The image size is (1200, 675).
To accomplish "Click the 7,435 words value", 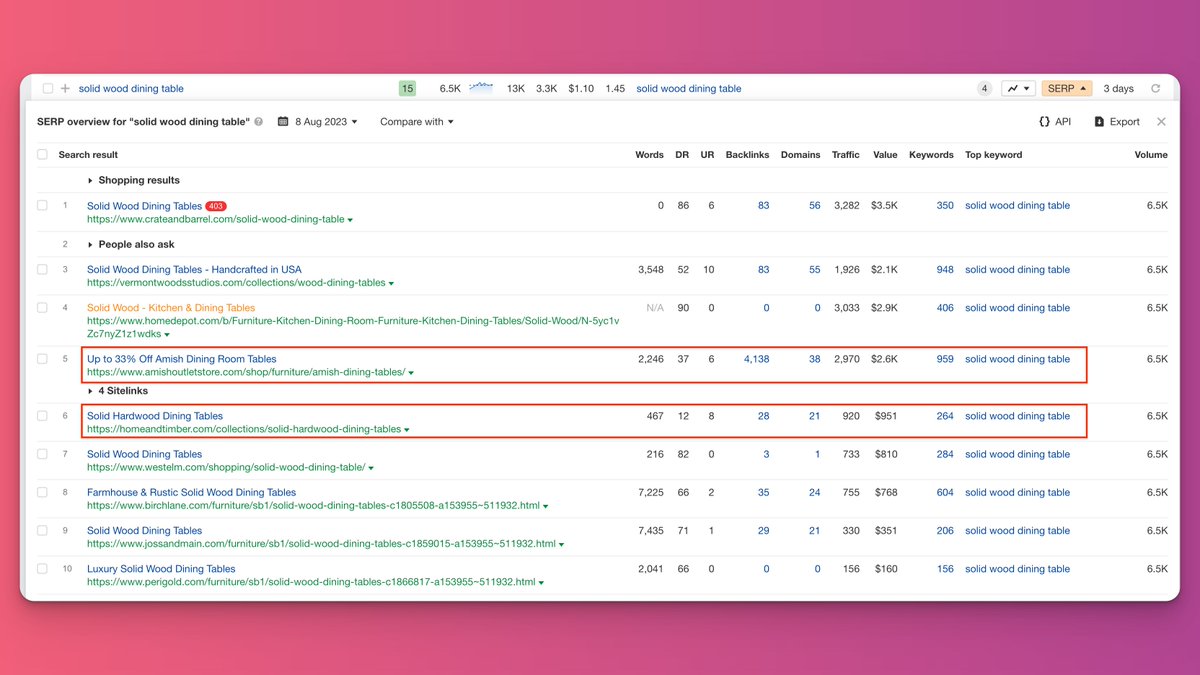I will [649, 531].
